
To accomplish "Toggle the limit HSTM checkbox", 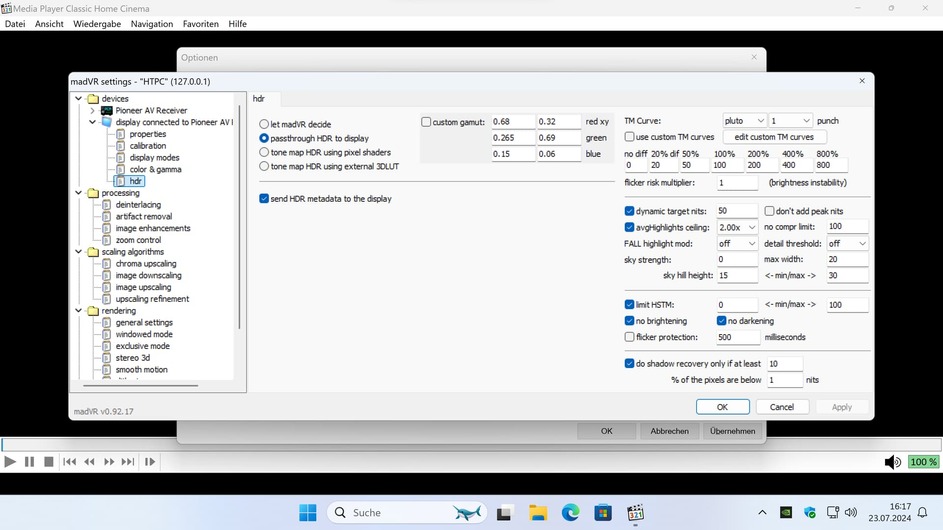I will coord(629,304).
